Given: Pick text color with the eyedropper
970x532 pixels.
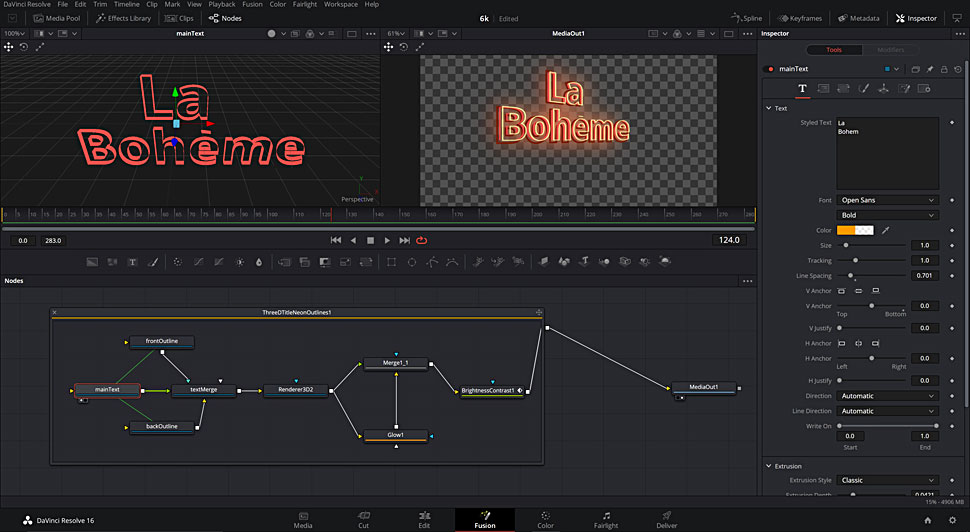Looking at the screenshot, I should tap(885, 230).
